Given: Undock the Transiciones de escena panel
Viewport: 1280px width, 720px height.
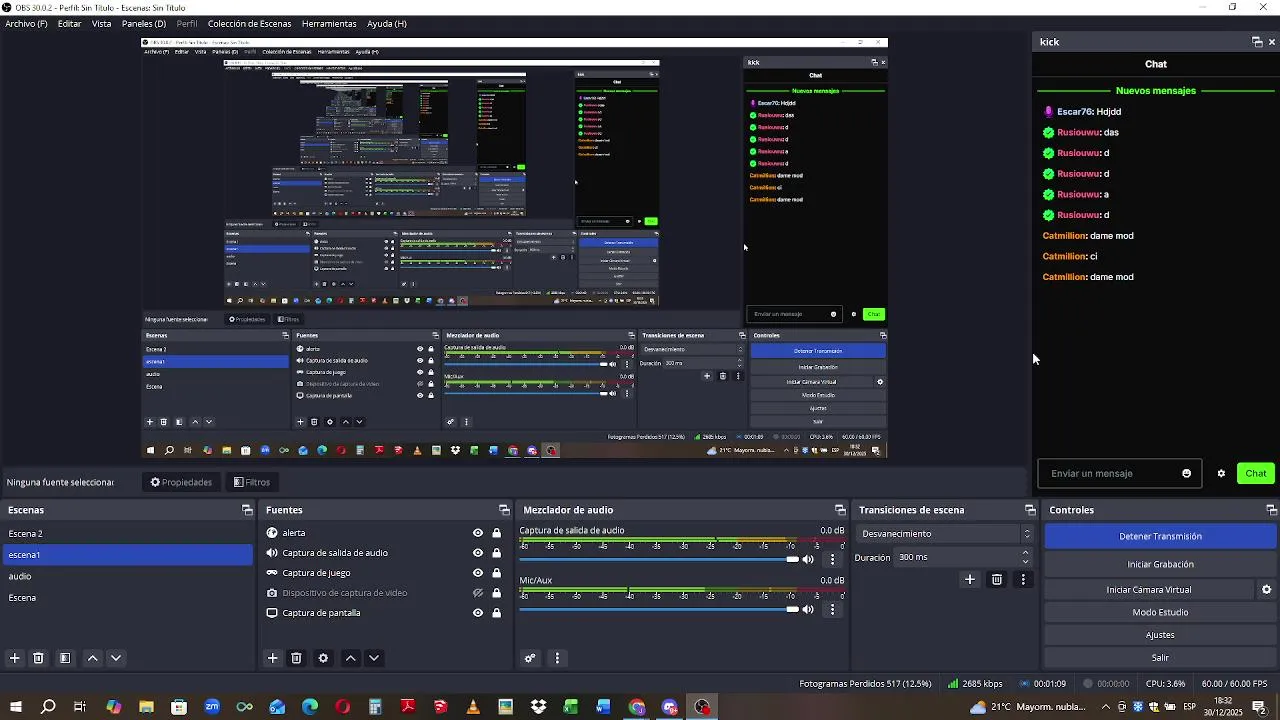Looking at the screenshot, I should pos(1030,510).
